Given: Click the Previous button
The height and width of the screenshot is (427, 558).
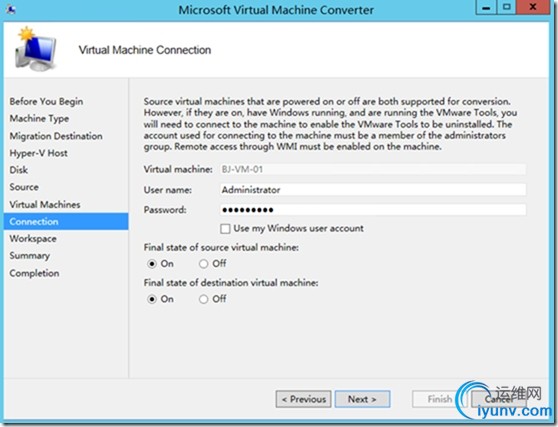Looking at the screenshot, I should 303,399.
